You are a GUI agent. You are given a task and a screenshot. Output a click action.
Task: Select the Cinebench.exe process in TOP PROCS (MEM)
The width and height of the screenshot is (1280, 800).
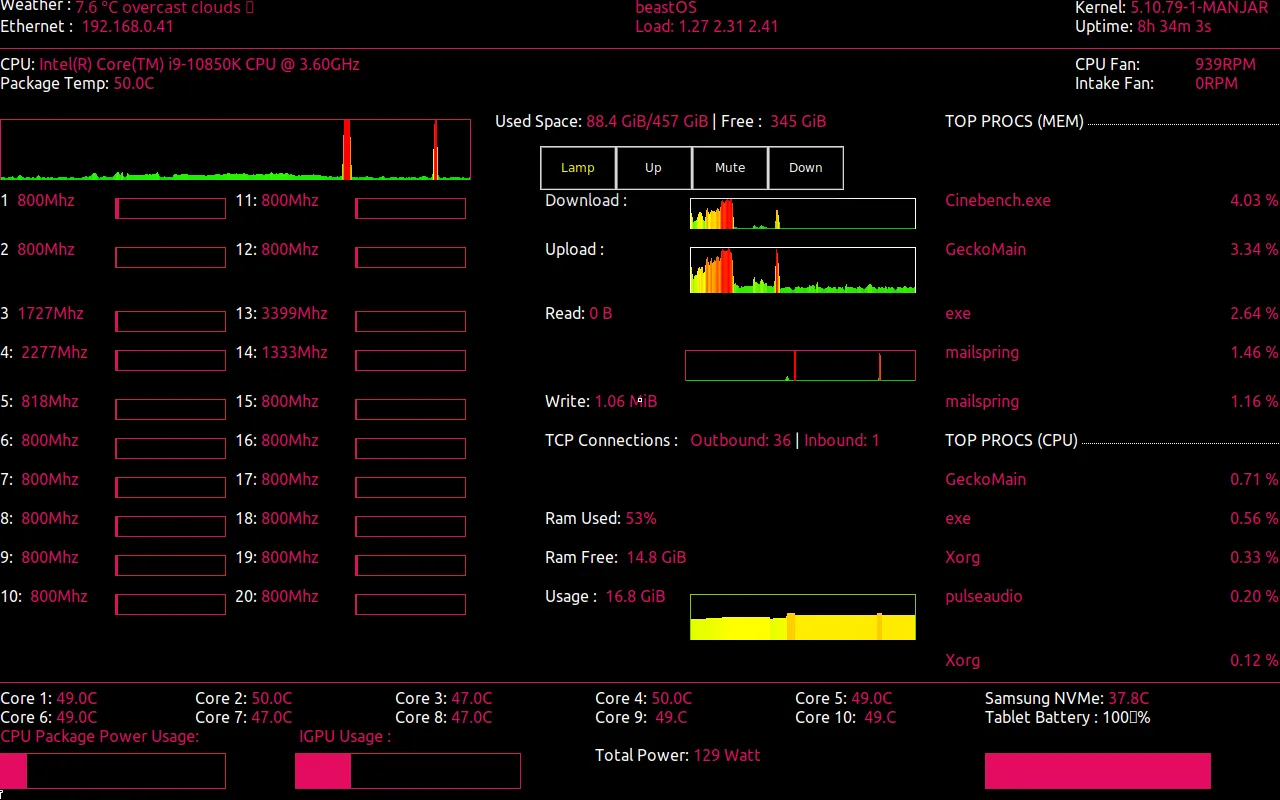997,200
